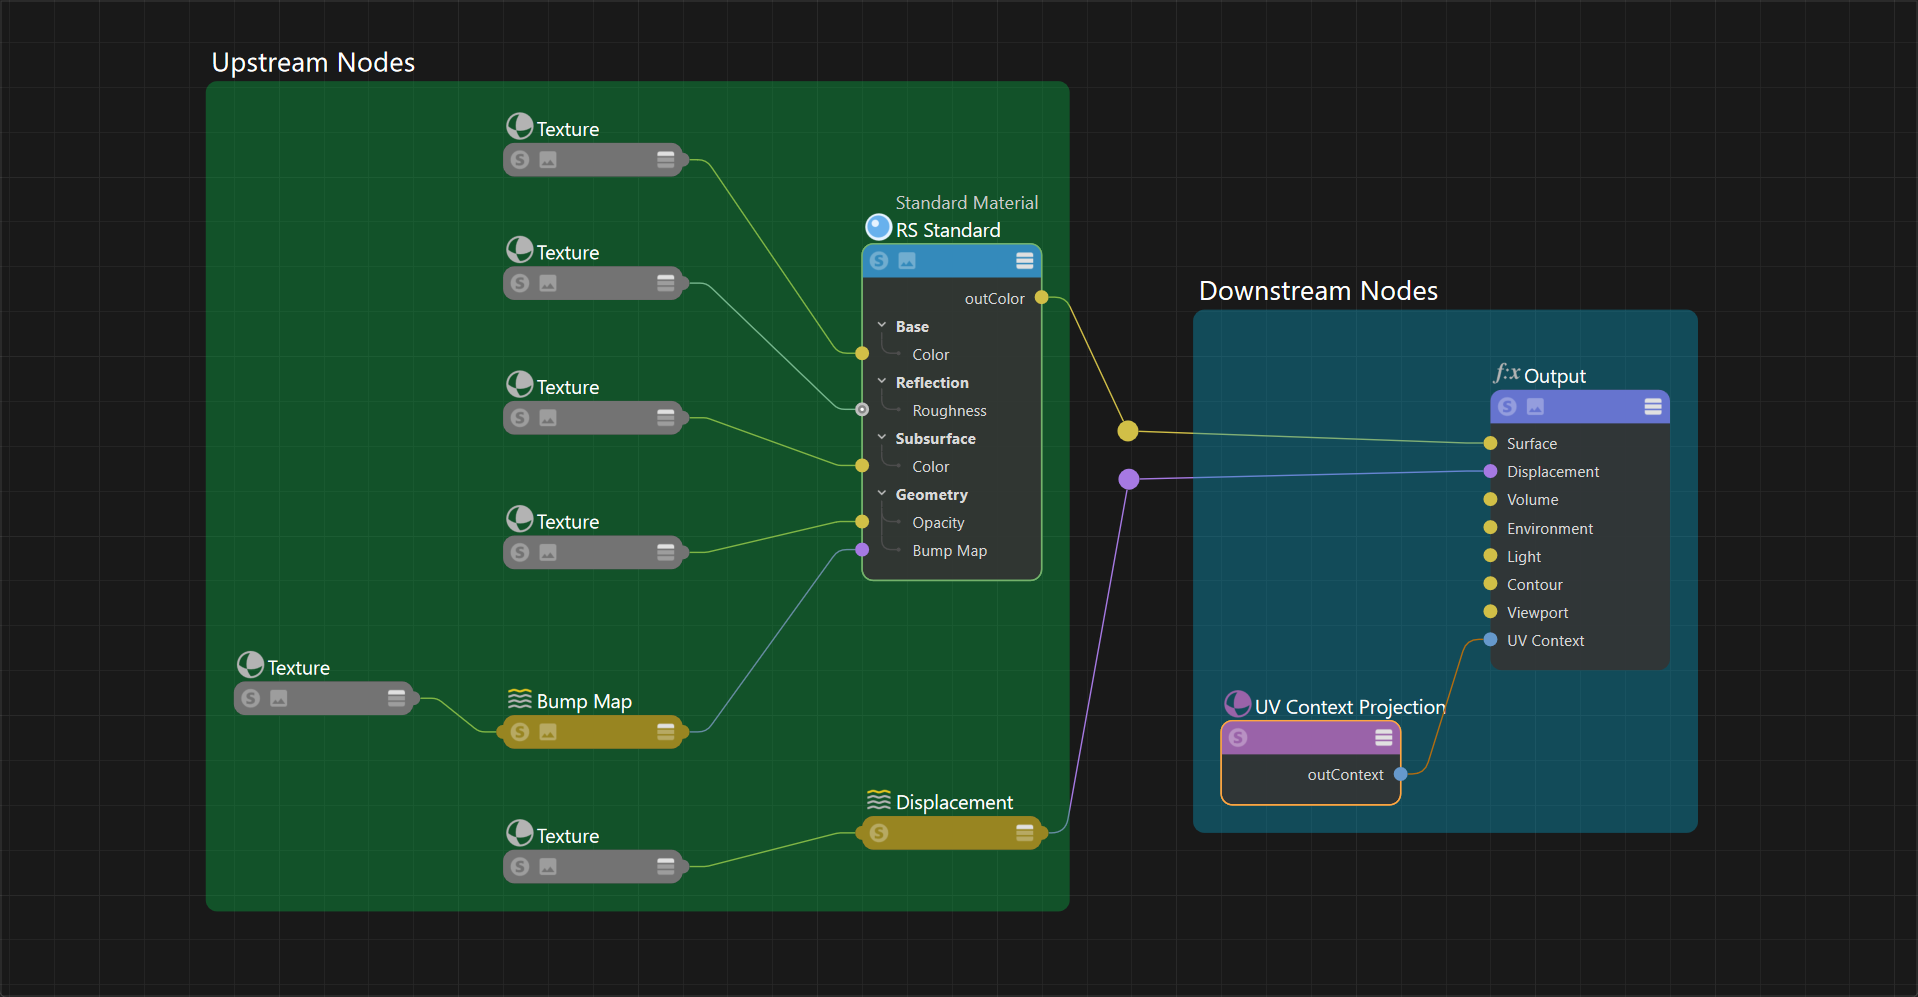Click the purple wire reroute dot
The image size is (1918, 997).
click(x=1129, y=480)
